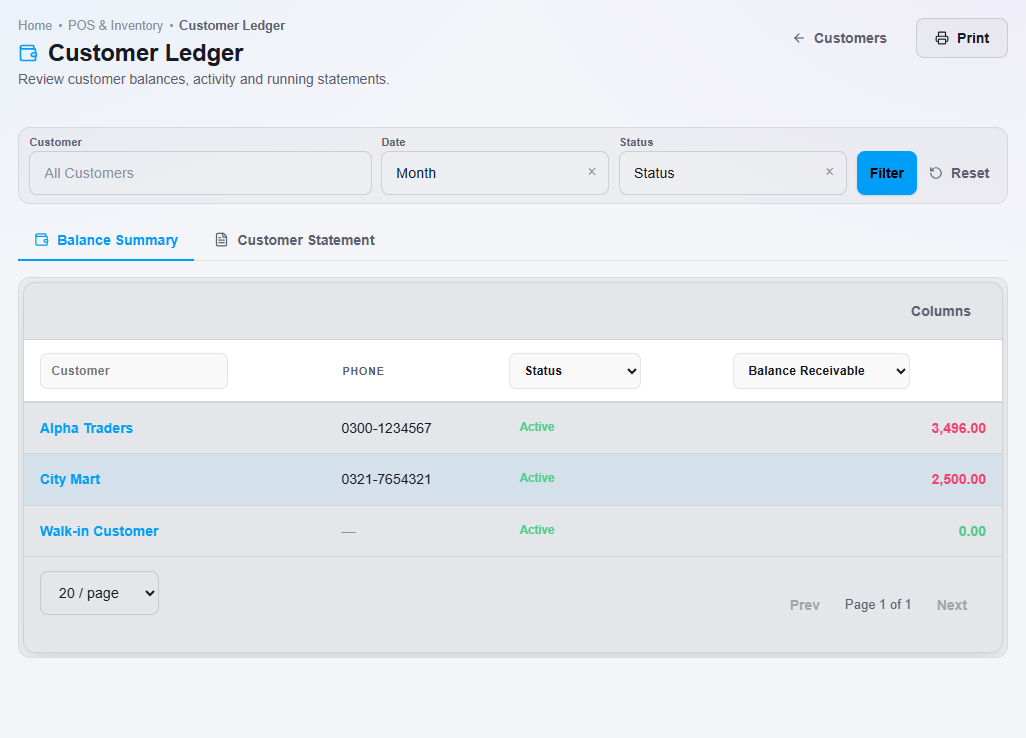
Task: Click the reset arrow icon beside Reset
Action: coord(936,173)
